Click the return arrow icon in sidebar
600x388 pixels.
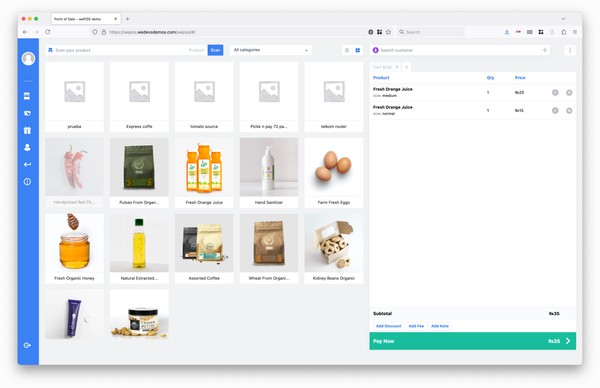[x=27, y=165]
